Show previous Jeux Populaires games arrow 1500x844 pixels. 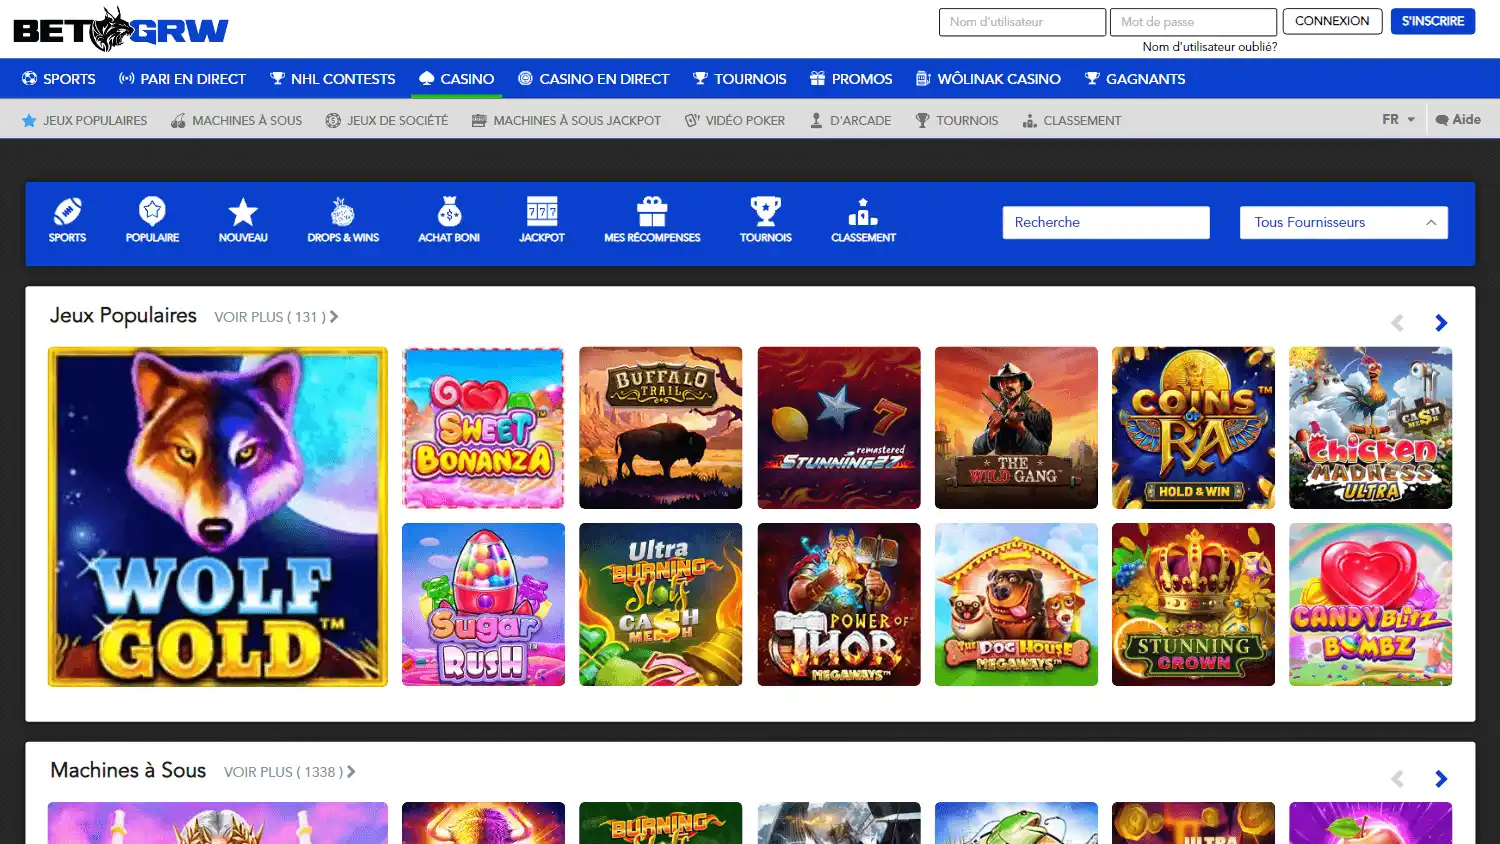[x=1397, y=323]
